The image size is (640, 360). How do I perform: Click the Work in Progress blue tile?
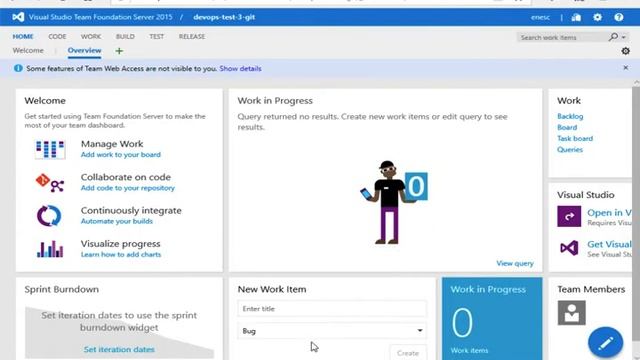(492, 319)
